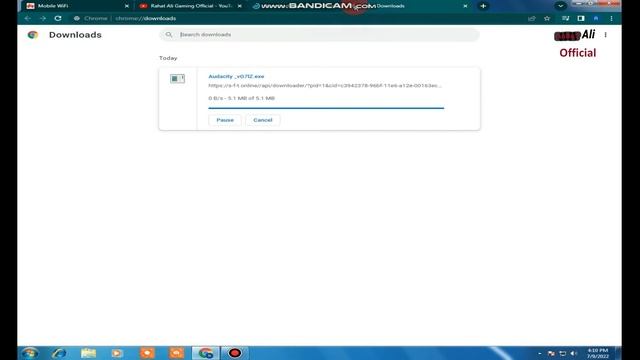Open the Windows Start button

(x=30, y=353)
